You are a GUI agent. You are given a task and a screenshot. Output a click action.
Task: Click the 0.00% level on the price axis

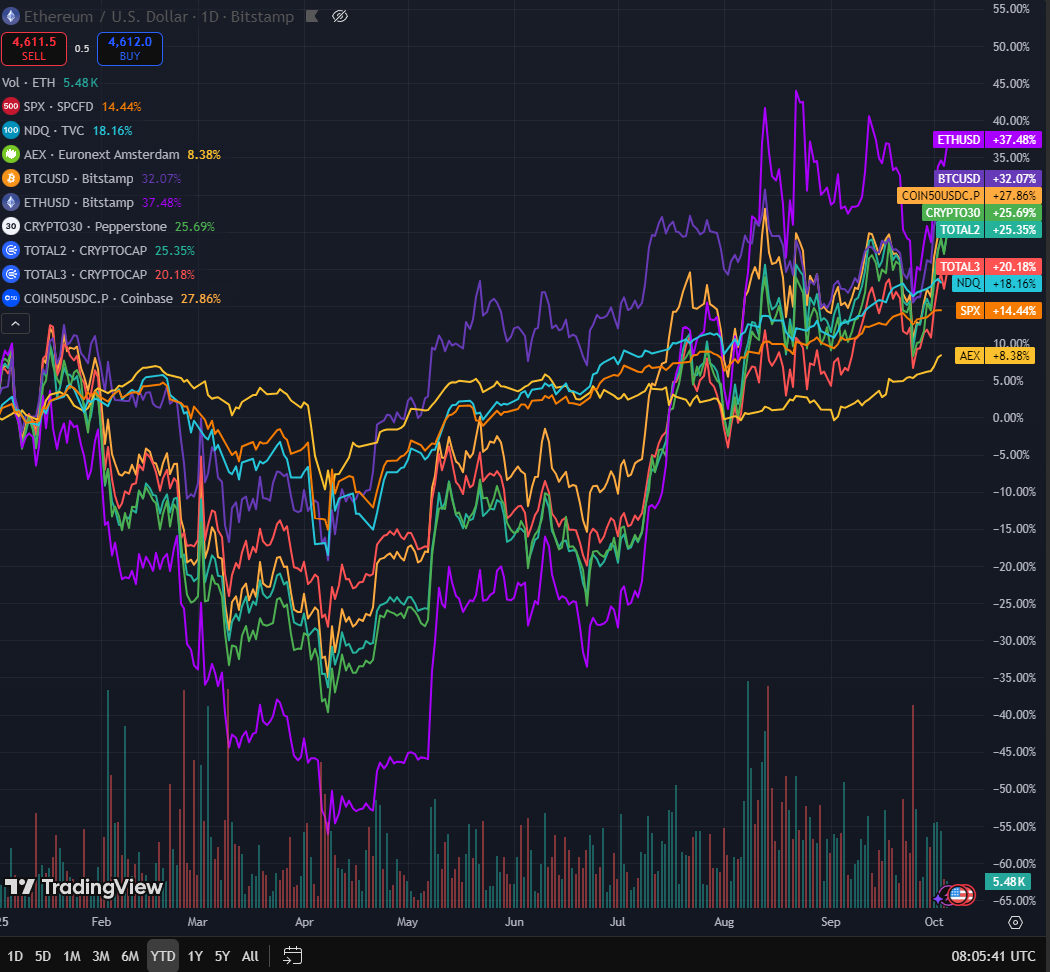(x=1008, y=418)
